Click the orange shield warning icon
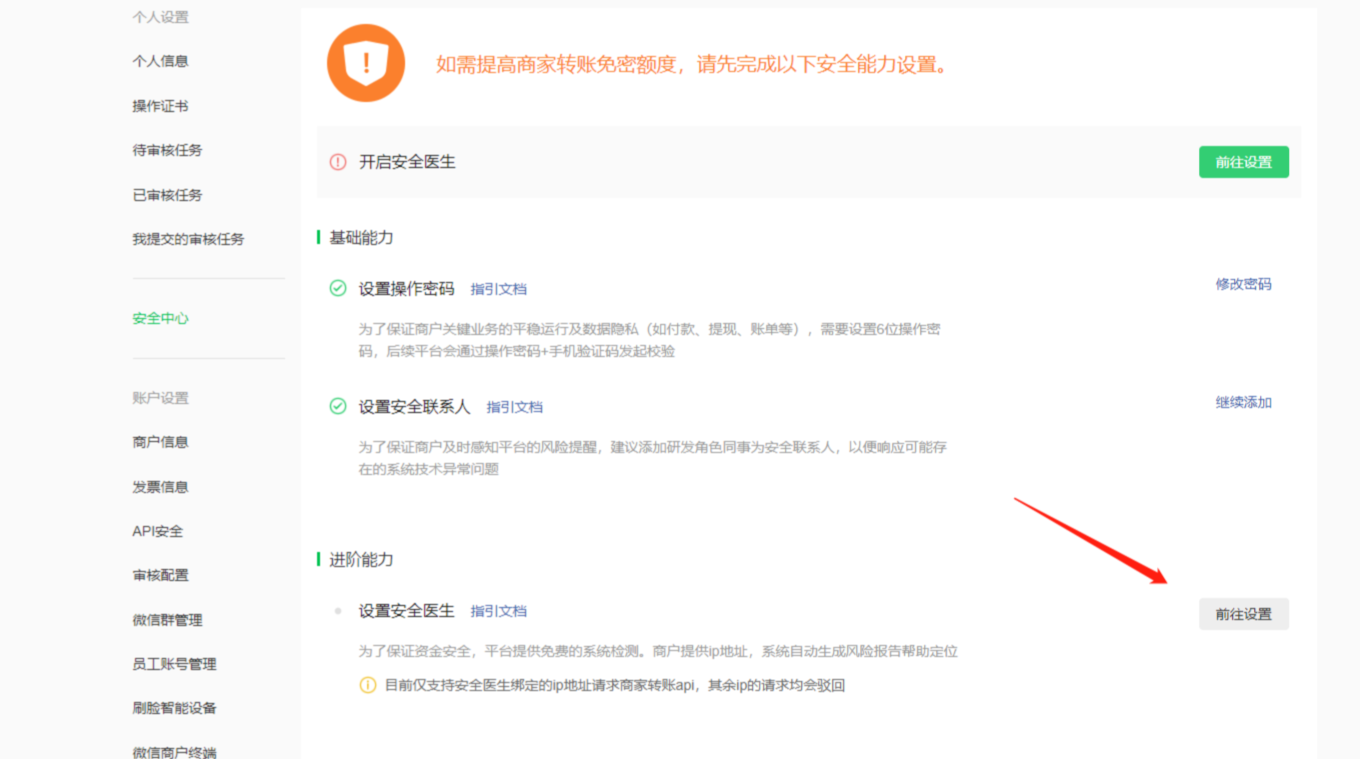Viewport: 1360px width, 759px height. coord(366,63)
